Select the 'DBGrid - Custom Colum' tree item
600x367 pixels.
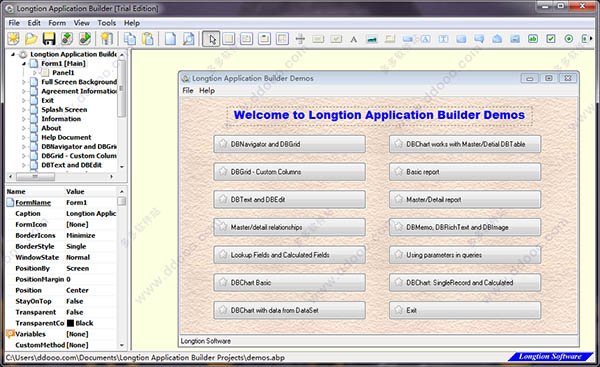[x=79, y=156]
